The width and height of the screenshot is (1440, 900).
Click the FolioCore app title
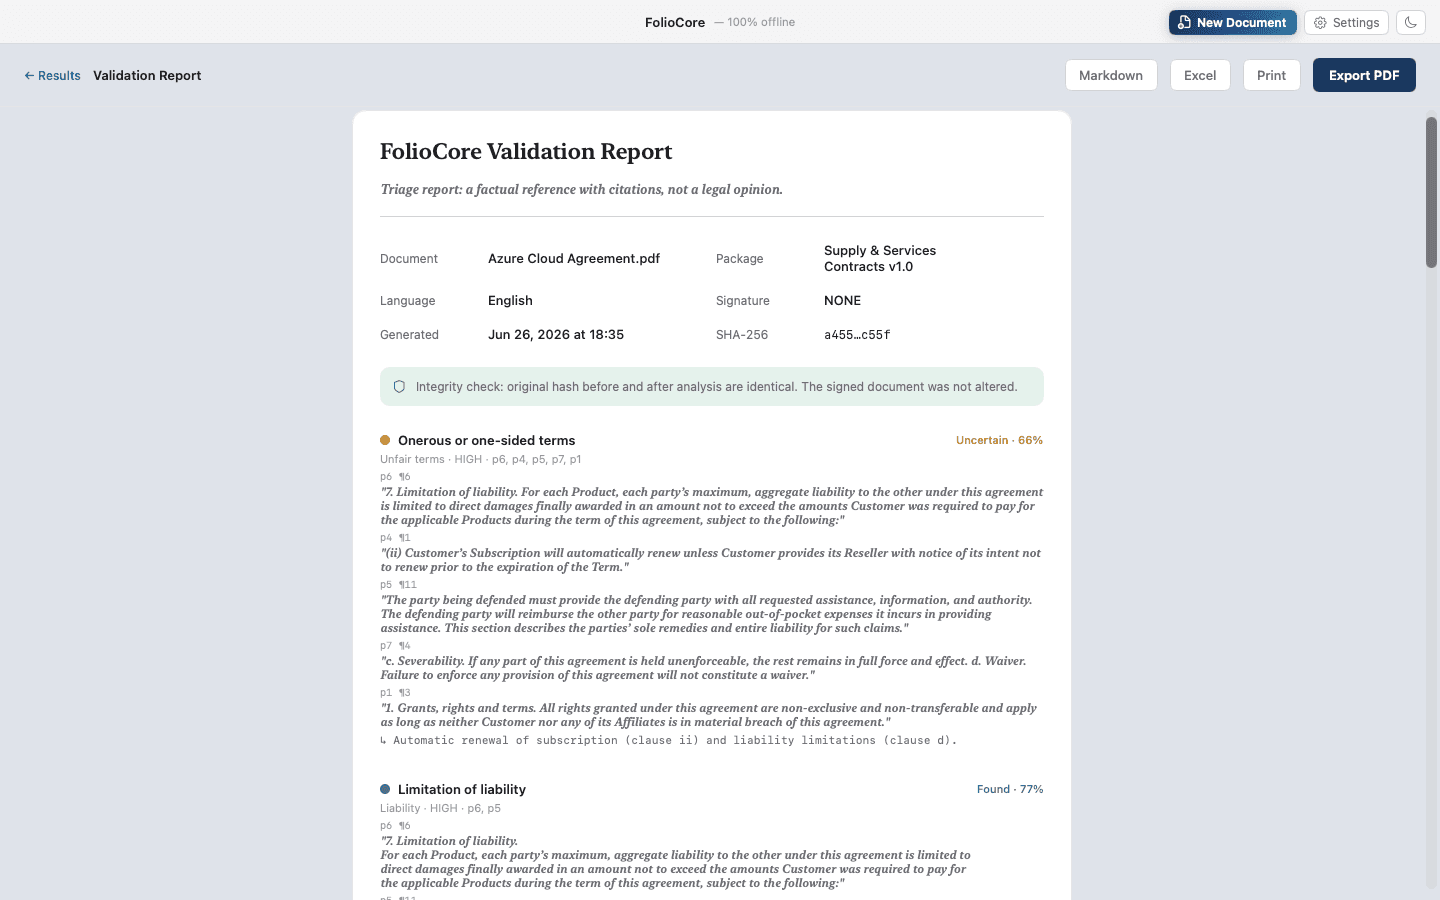675,22
